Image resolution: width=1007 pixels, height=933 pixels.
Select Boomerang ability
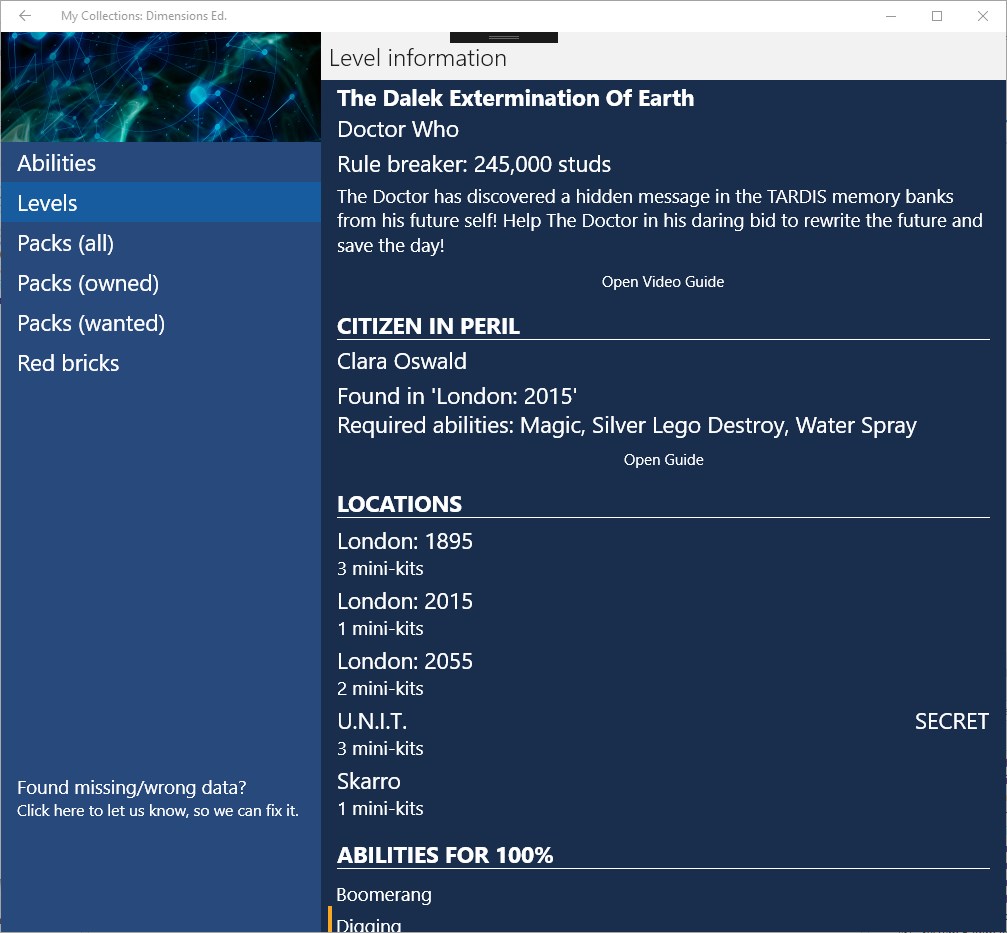click(384, 894)
